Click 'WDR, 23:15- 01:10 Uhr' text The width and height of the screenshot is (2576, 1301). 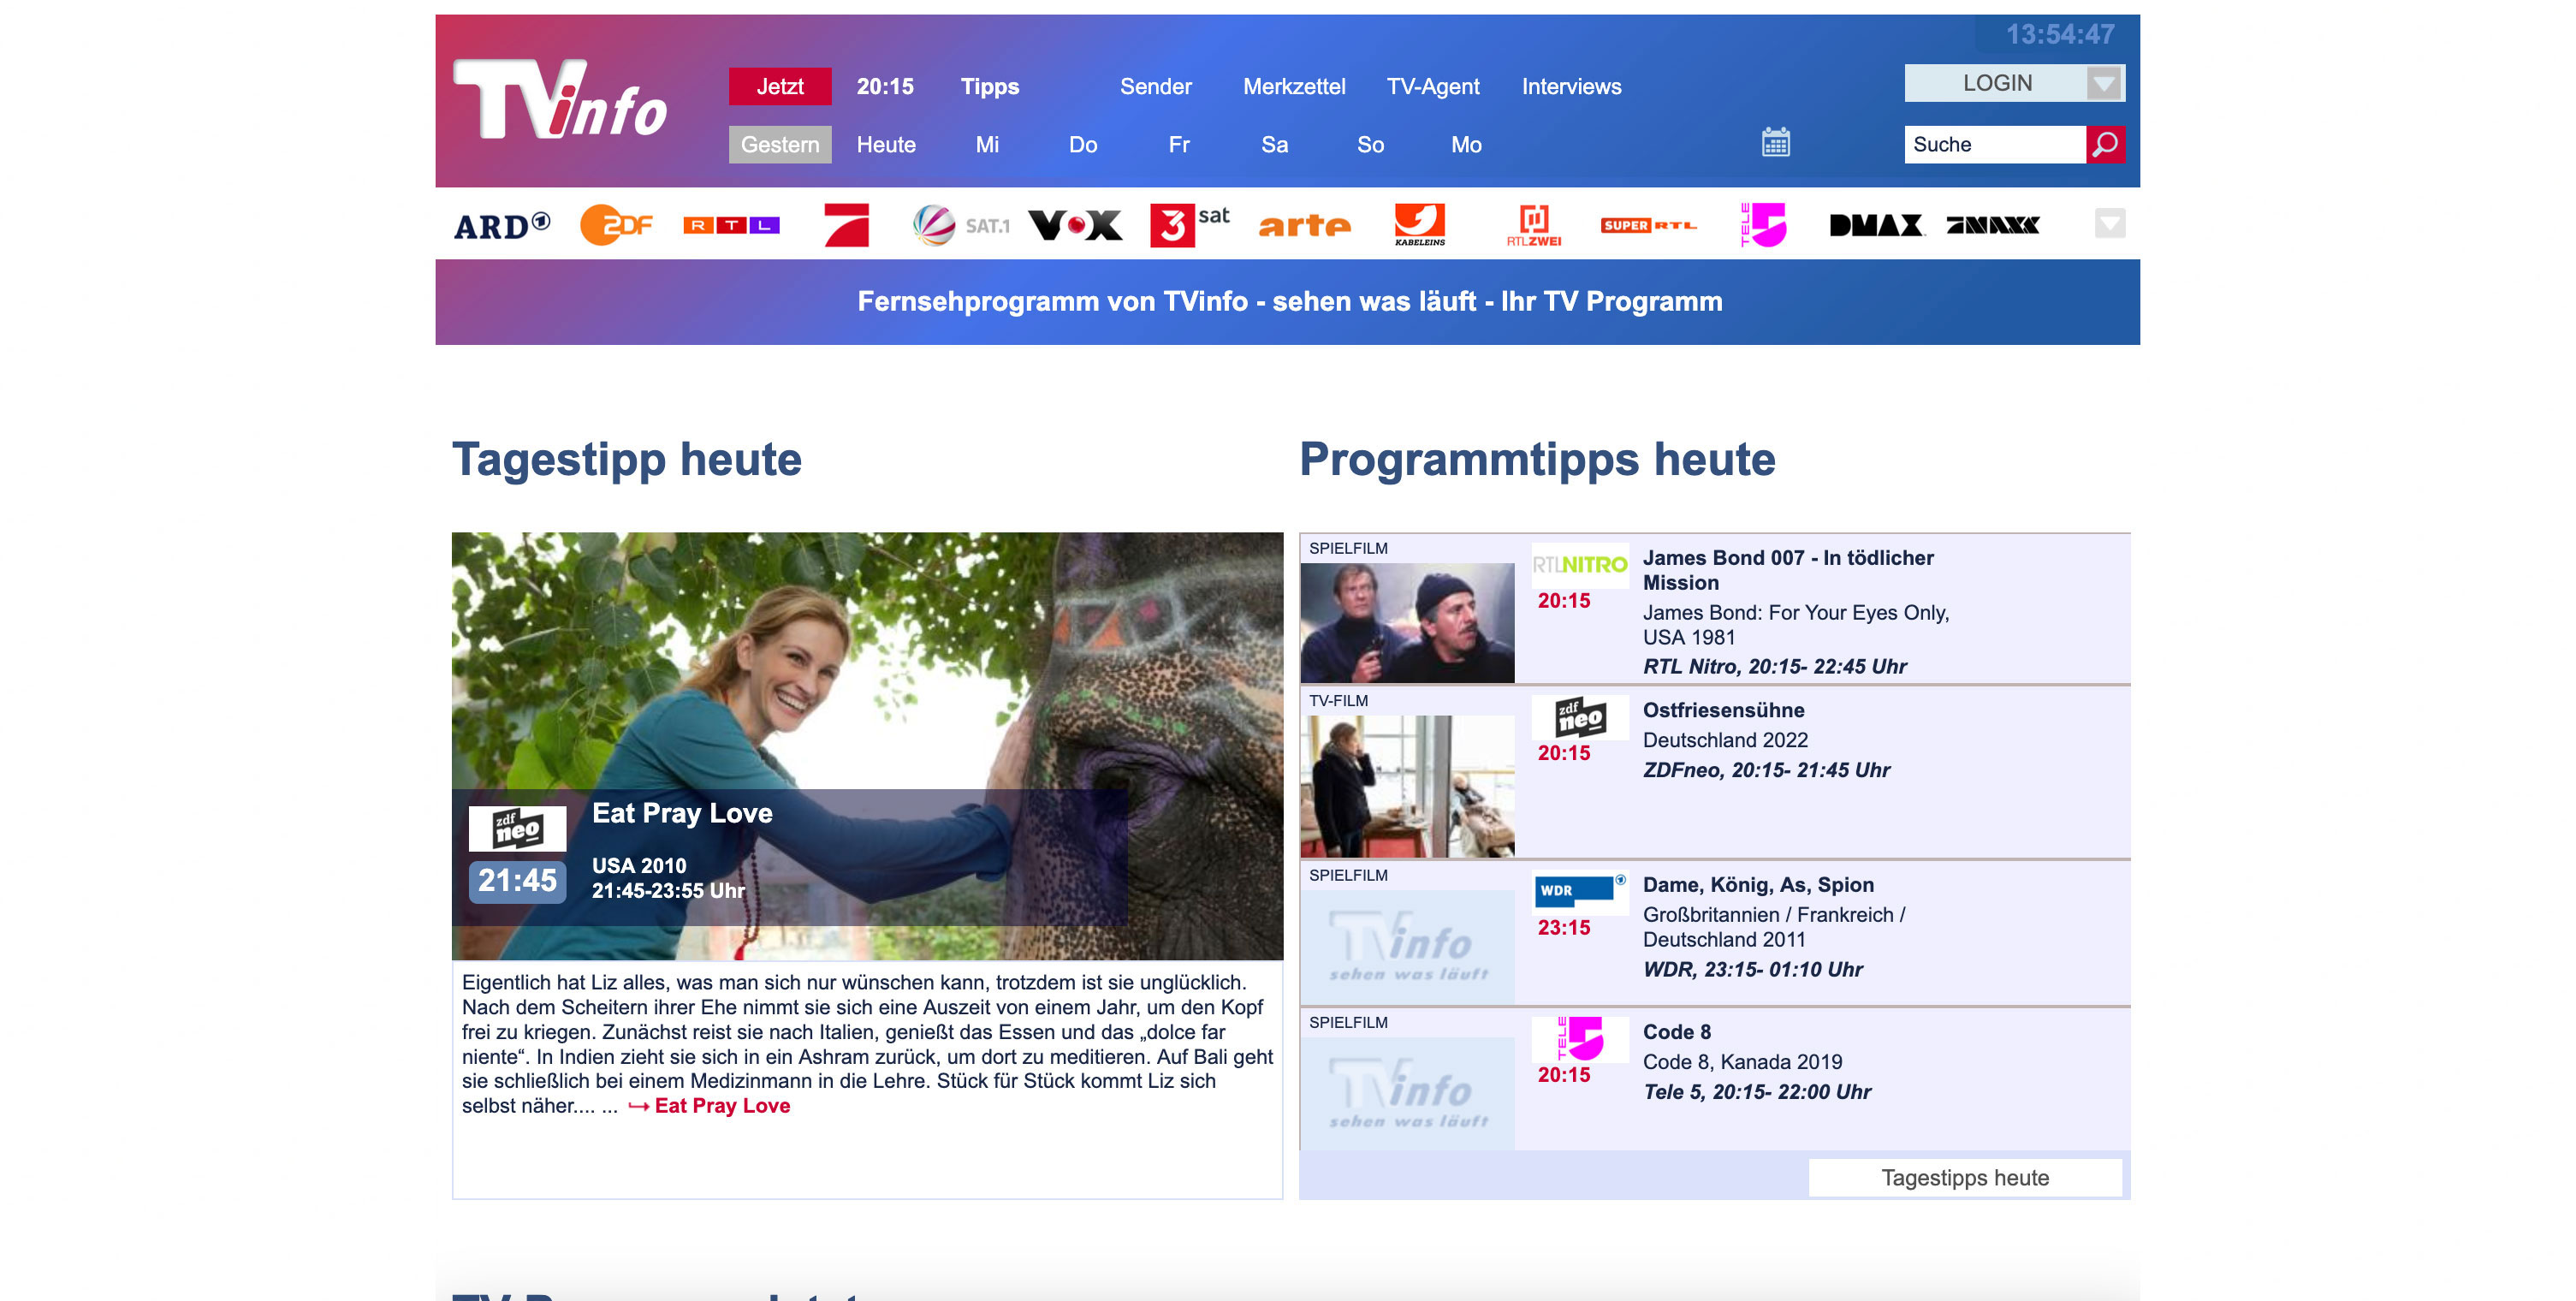(x=1753, y=969)
